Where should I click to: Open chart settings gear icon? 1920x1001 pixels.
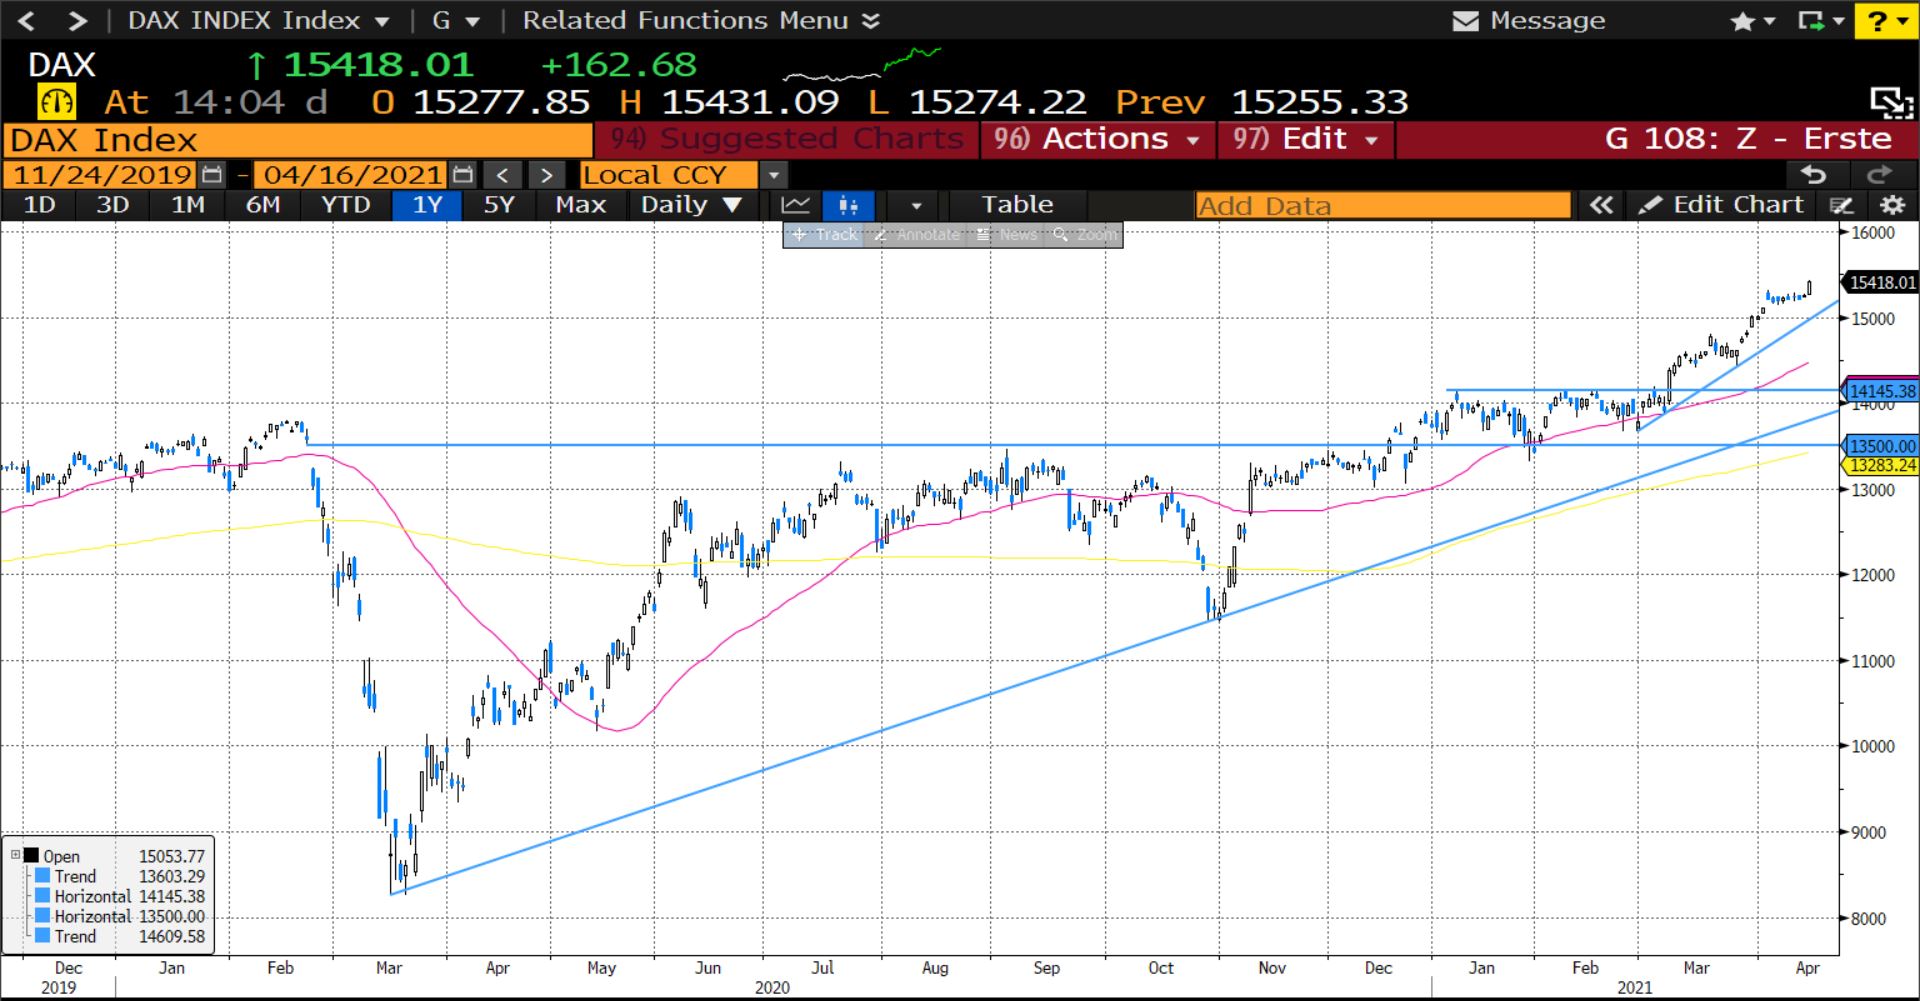pos(1892,205)
